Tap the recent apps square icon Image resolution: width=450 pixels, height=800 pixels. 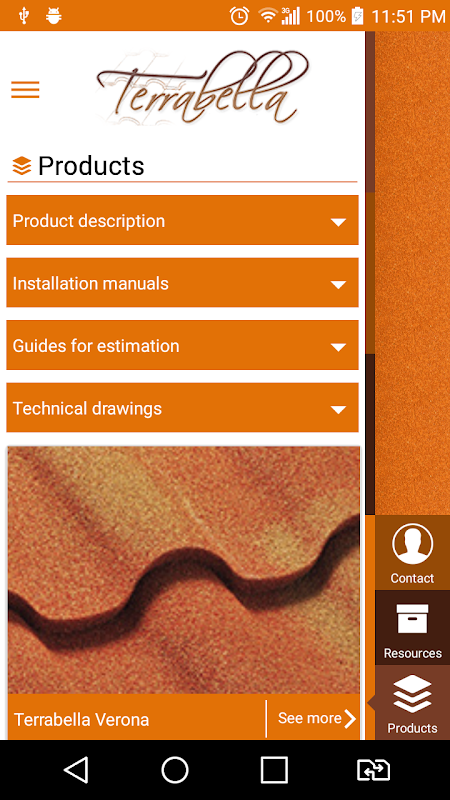[x=274, y=769]
